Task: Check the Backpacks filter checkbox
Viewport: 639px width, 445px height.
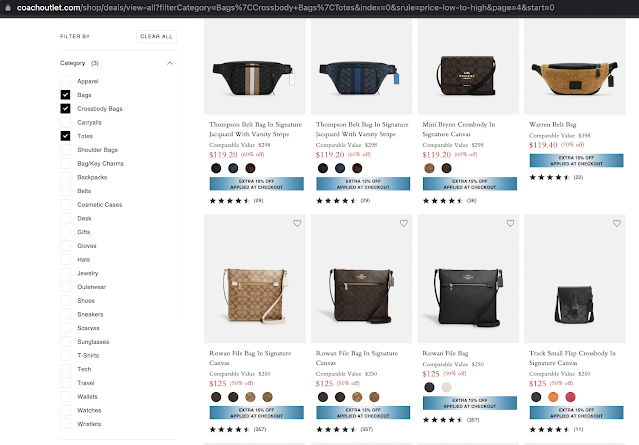Action: [65, 177]
